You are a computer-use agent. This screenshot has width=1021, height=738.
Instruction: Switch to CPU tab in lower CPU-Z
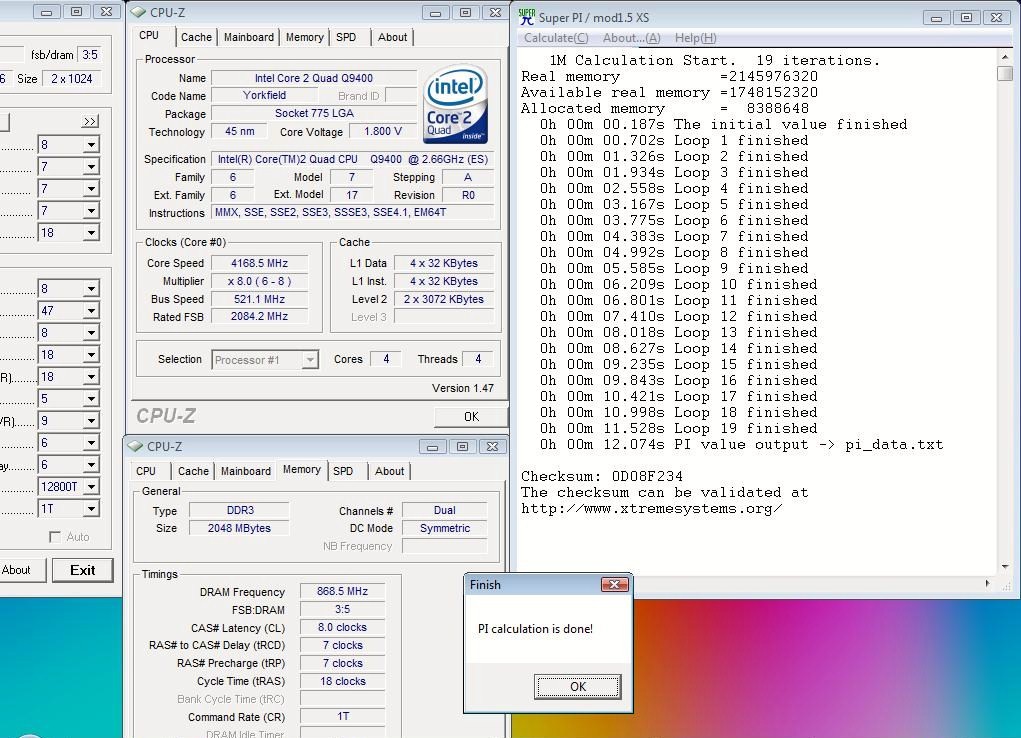tap(146, 471)
